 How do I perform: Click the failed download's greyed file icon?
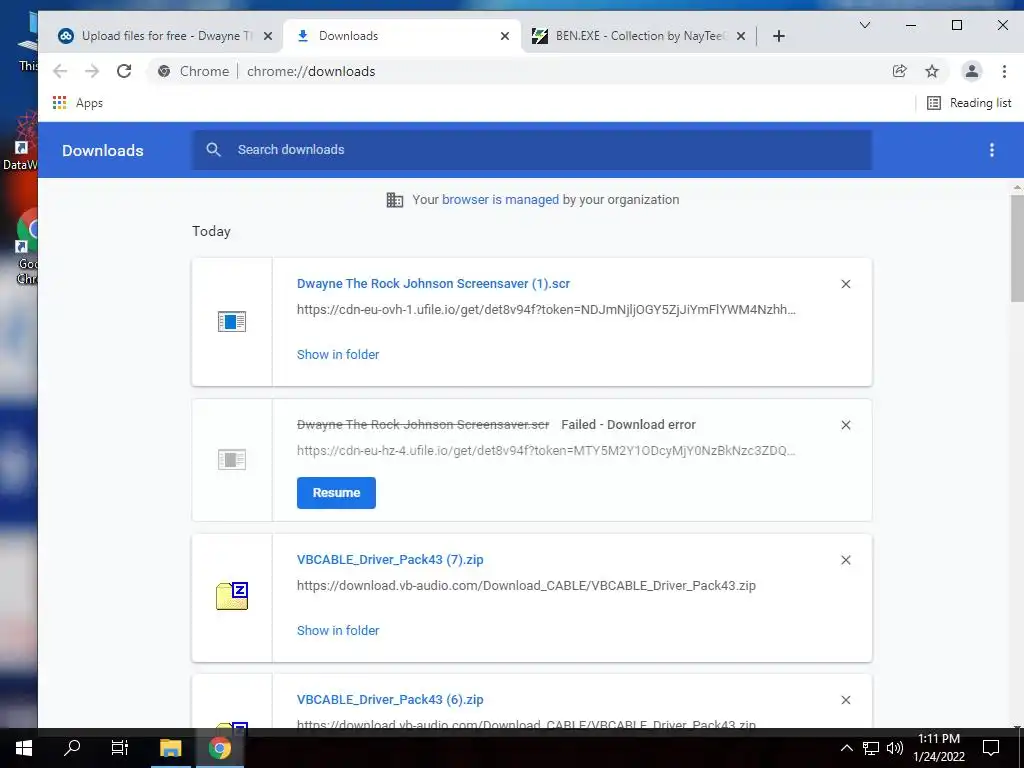(x=232, y=460)
